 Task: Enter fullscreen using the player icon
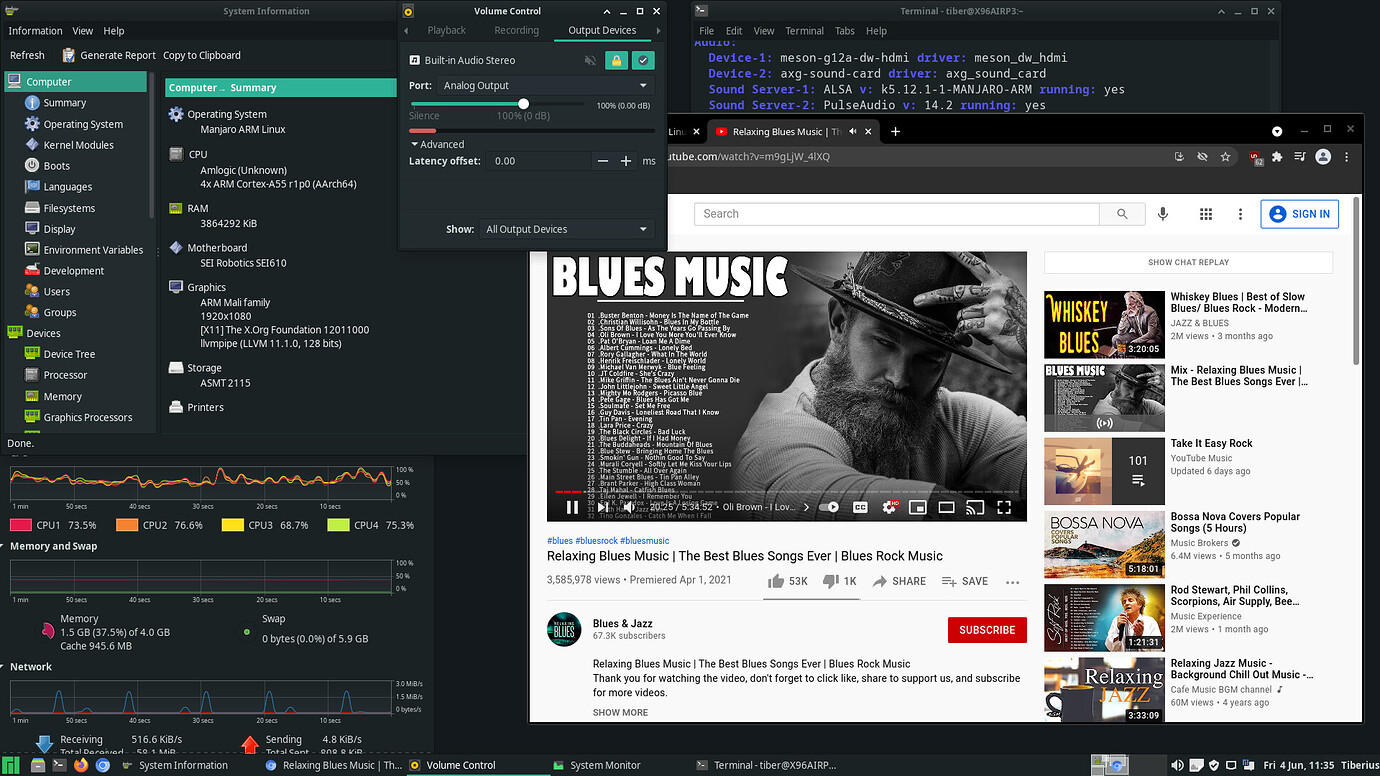click(1003, 507)
